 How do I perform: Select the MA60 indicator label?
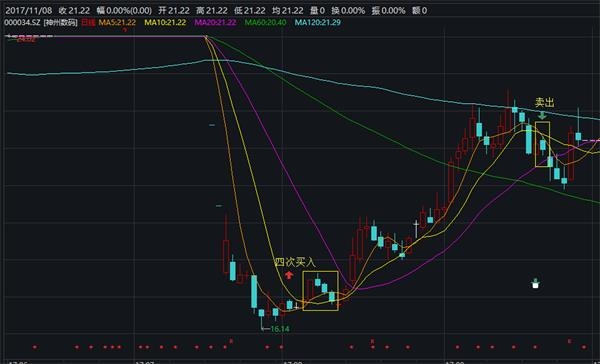click(x=265, y=23)
